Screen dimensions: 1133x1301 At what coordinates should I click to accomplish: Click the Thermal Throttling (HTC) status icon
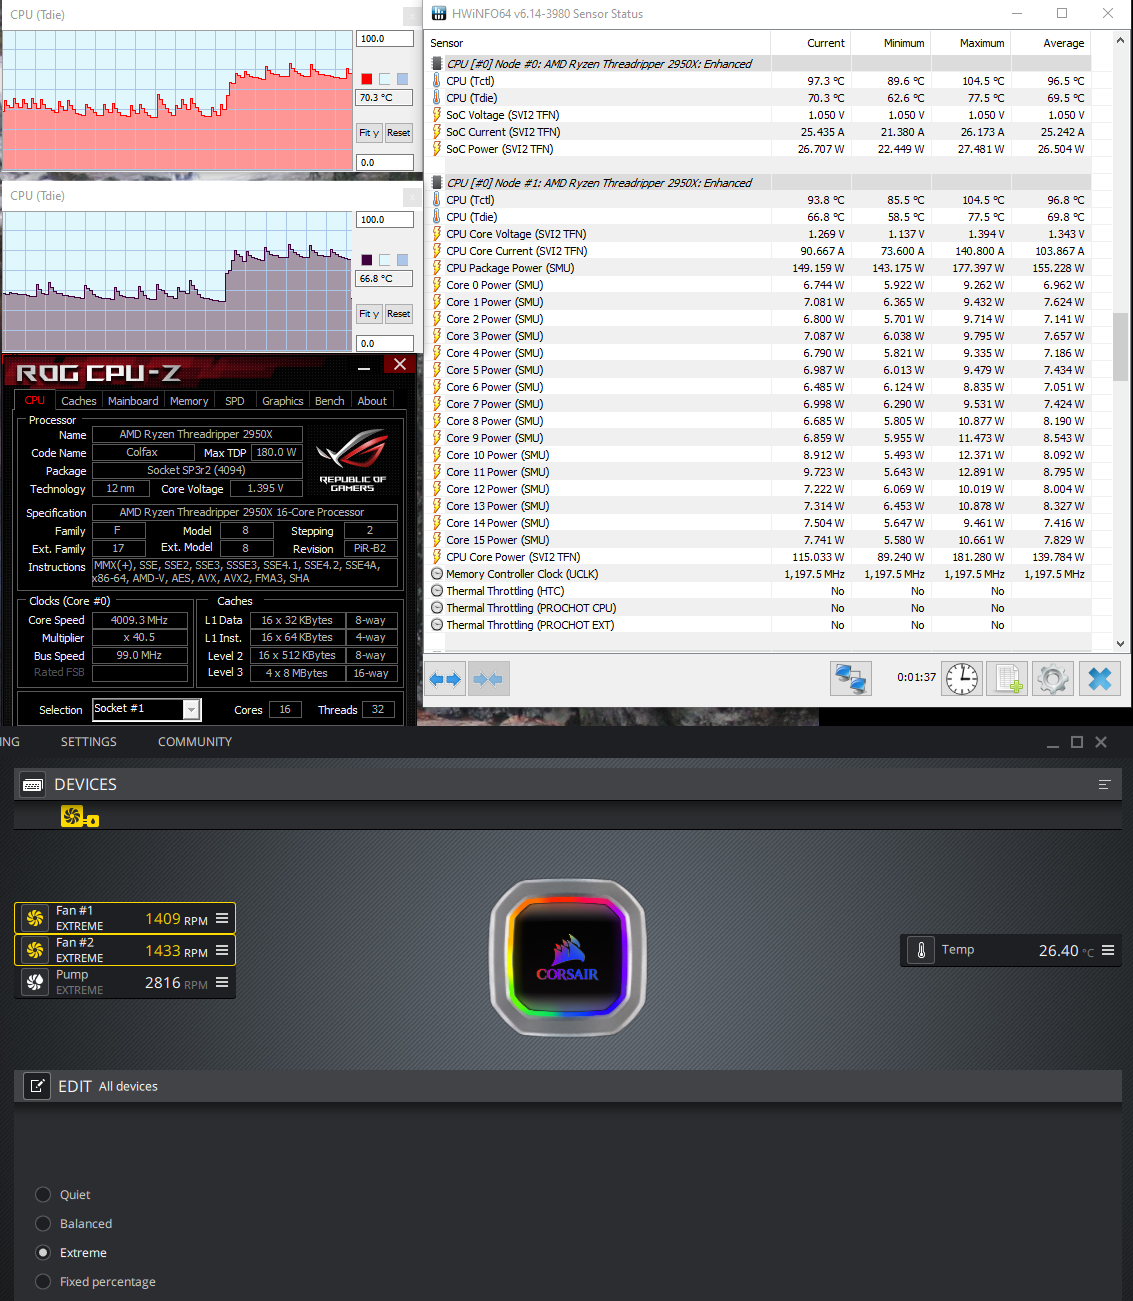tap(437, 591)
